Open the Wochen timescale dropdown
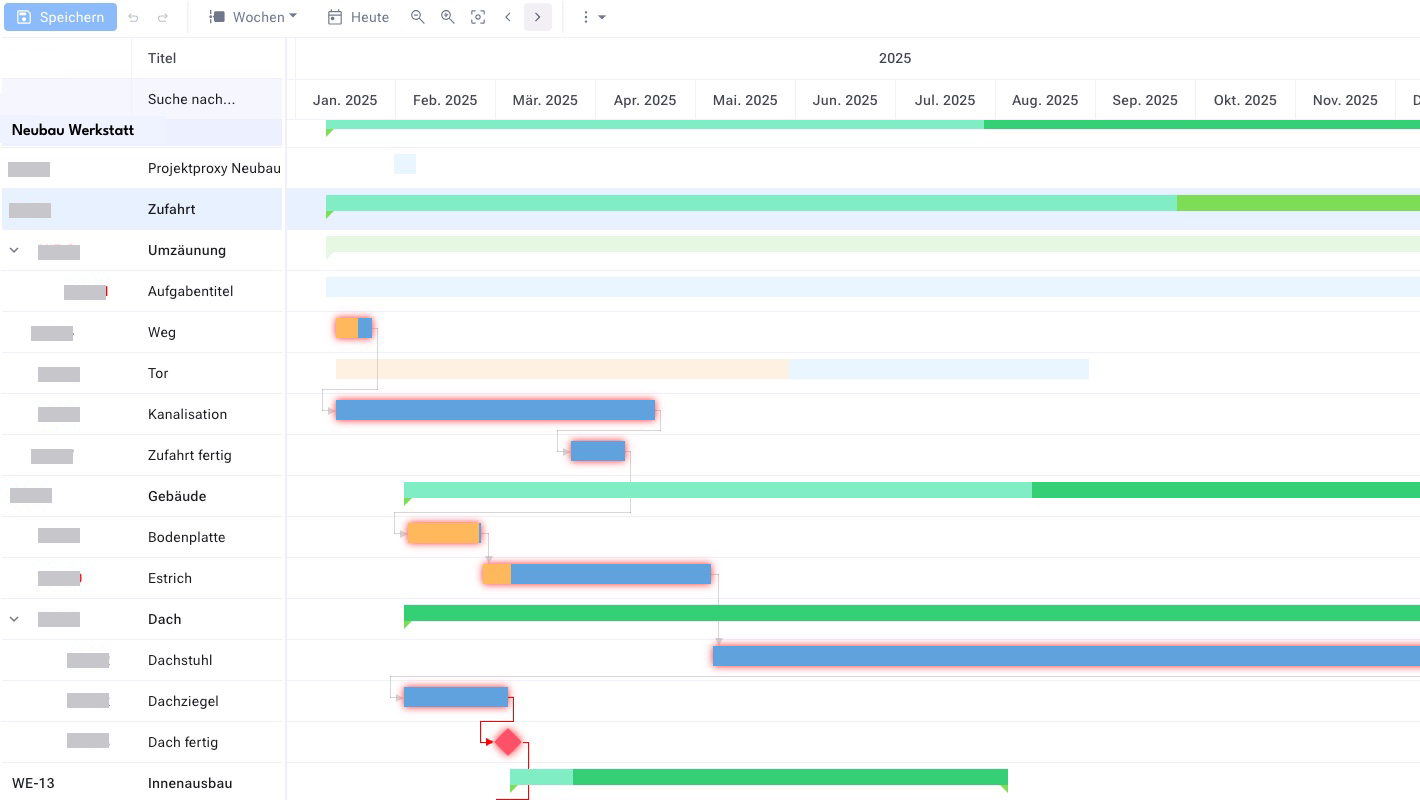The image size is (1420, 800). pyautogui.click(x=253, y=17)
